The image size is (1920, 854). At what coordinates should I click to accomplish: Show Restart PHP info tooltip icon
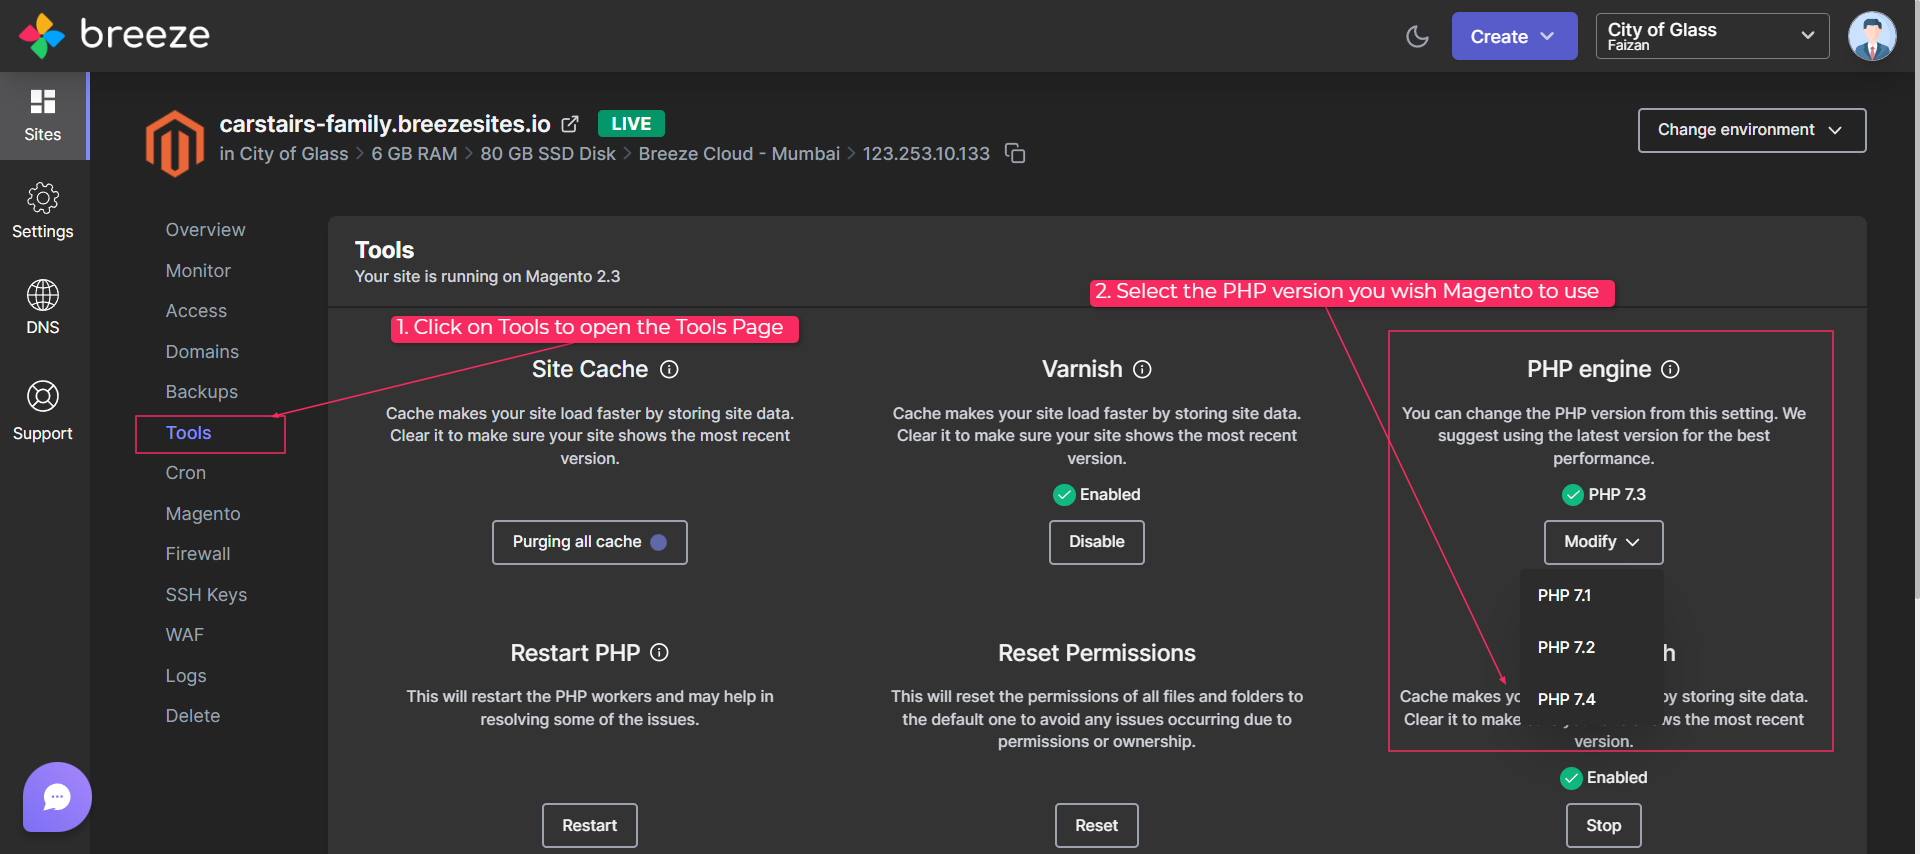pos(659,652)
